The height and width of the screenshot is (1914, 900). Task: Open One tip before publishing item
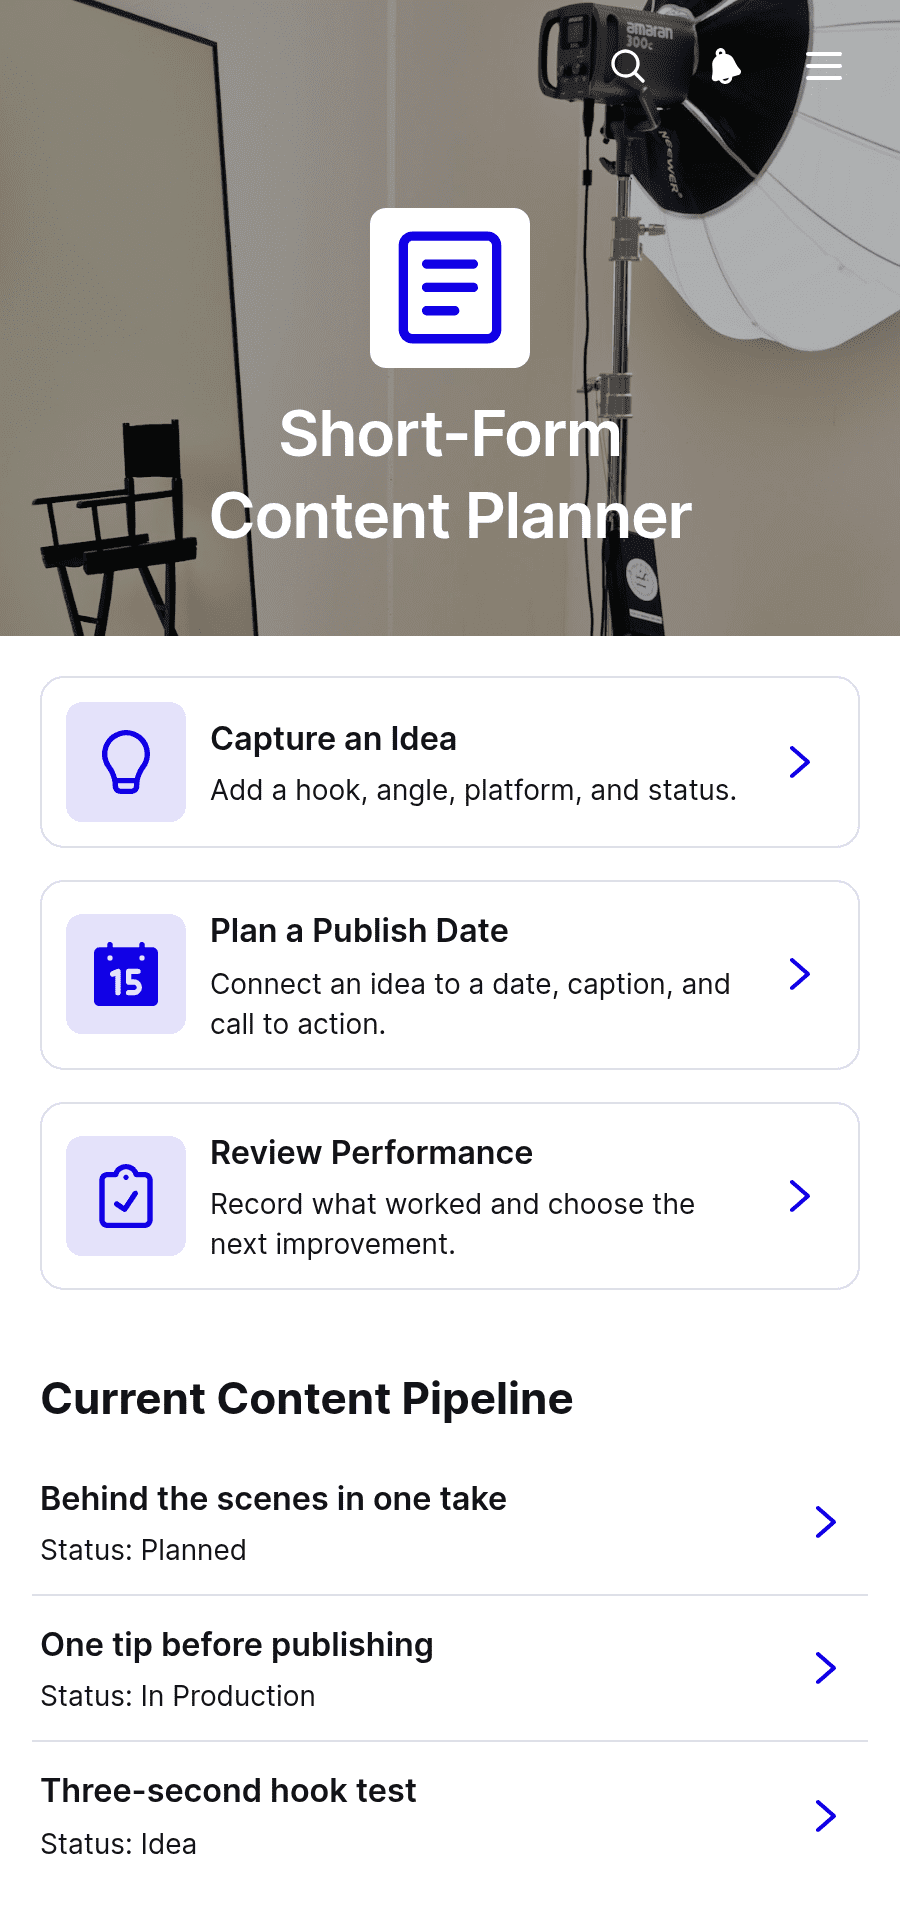(450, 1668)
